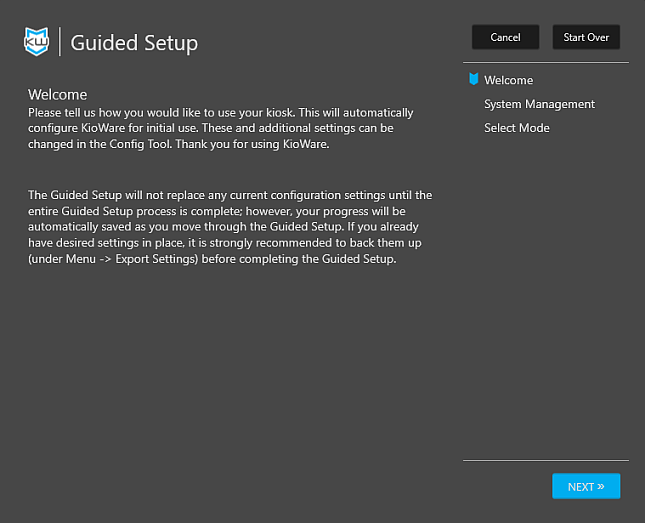The image size is (645, 523).
Task: Open the Select Mode step
Action: point(516,128)
